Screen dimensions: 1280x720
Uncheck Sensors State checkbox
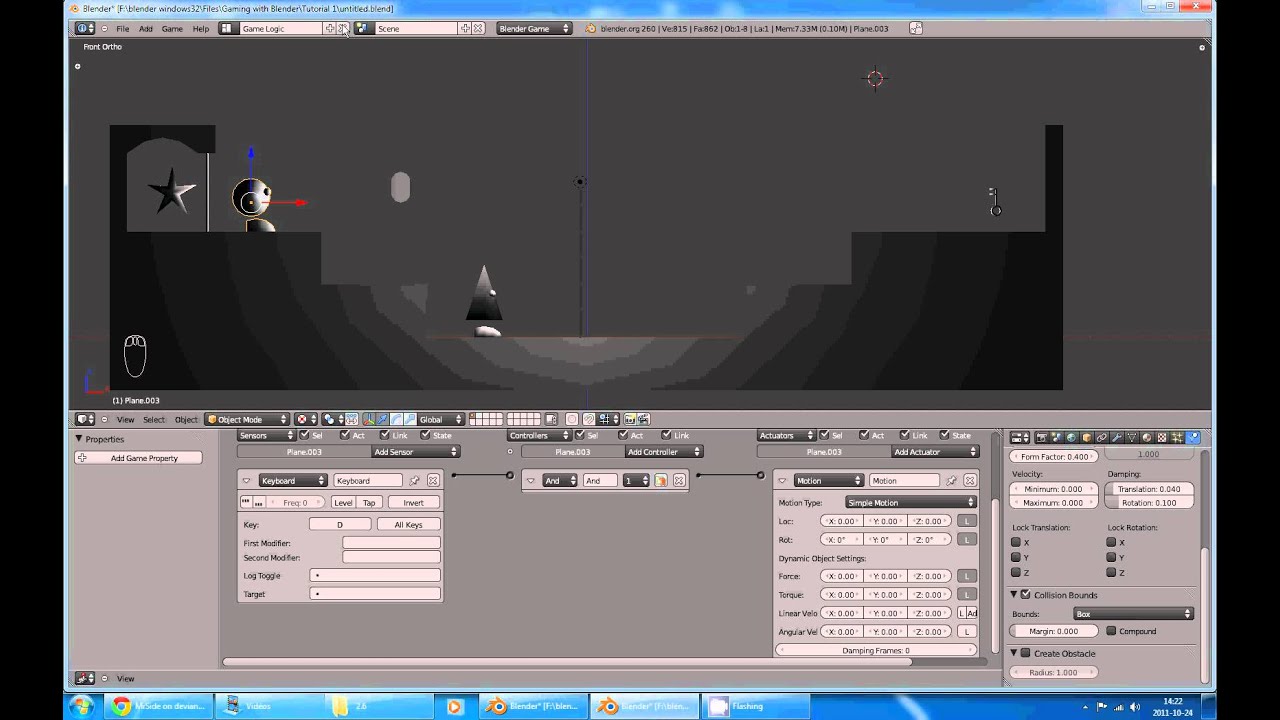coord(425,435)
